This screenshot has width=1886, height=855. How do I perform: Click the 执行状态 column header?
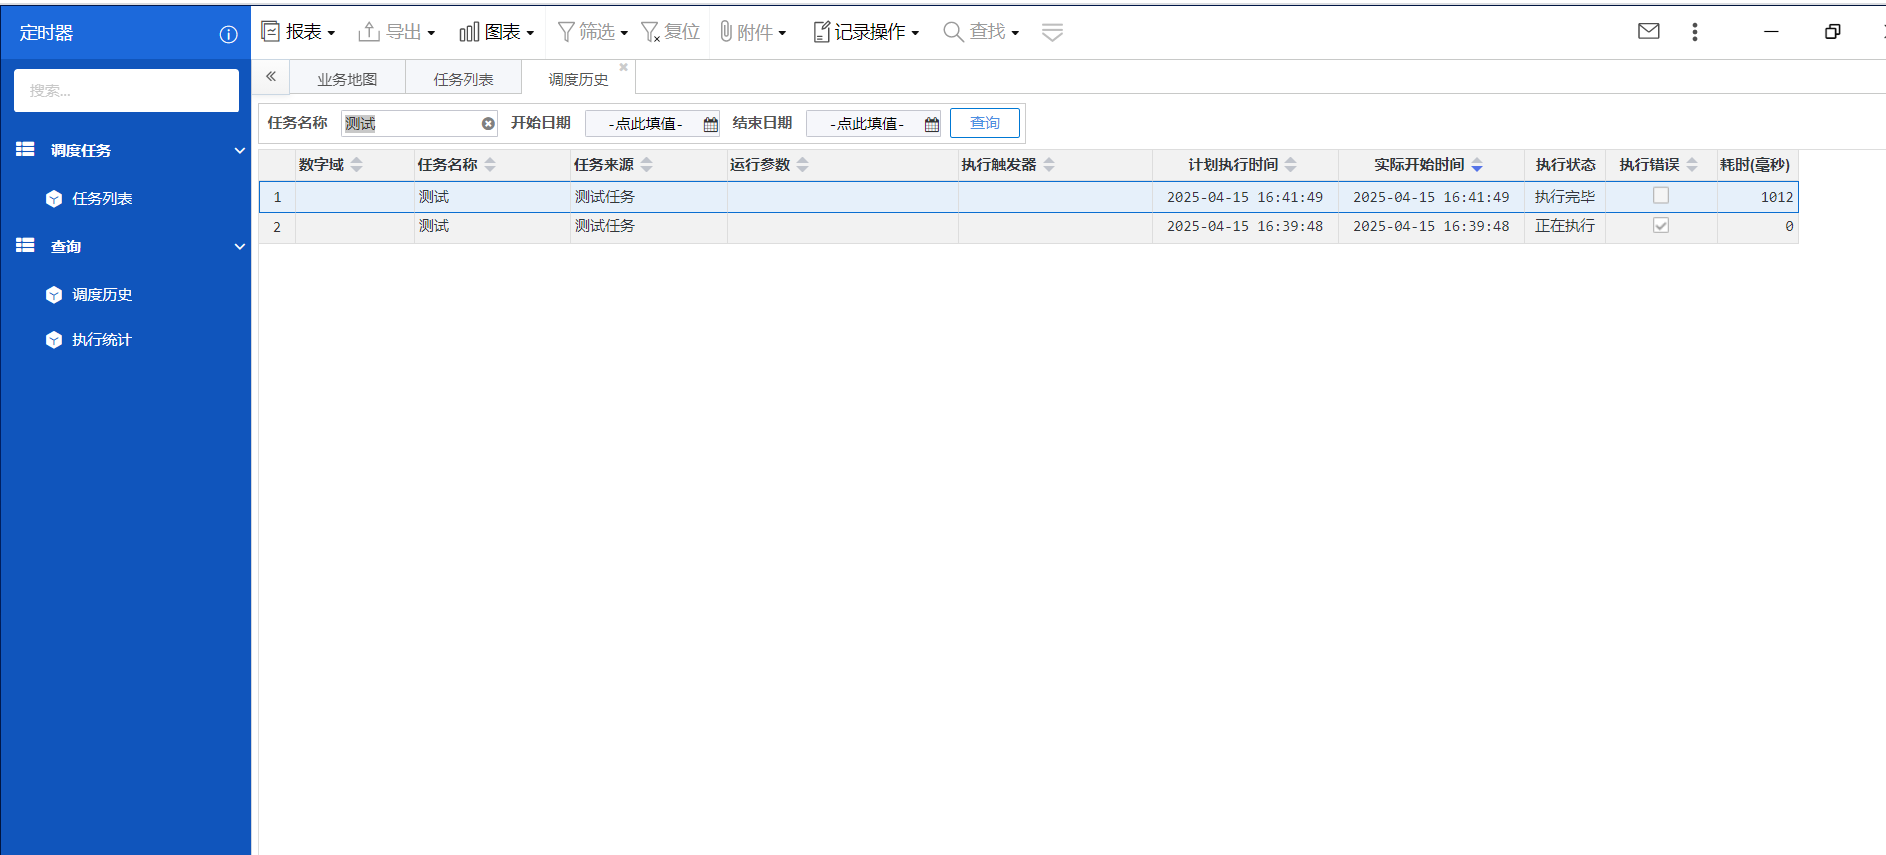point(1565,164)
